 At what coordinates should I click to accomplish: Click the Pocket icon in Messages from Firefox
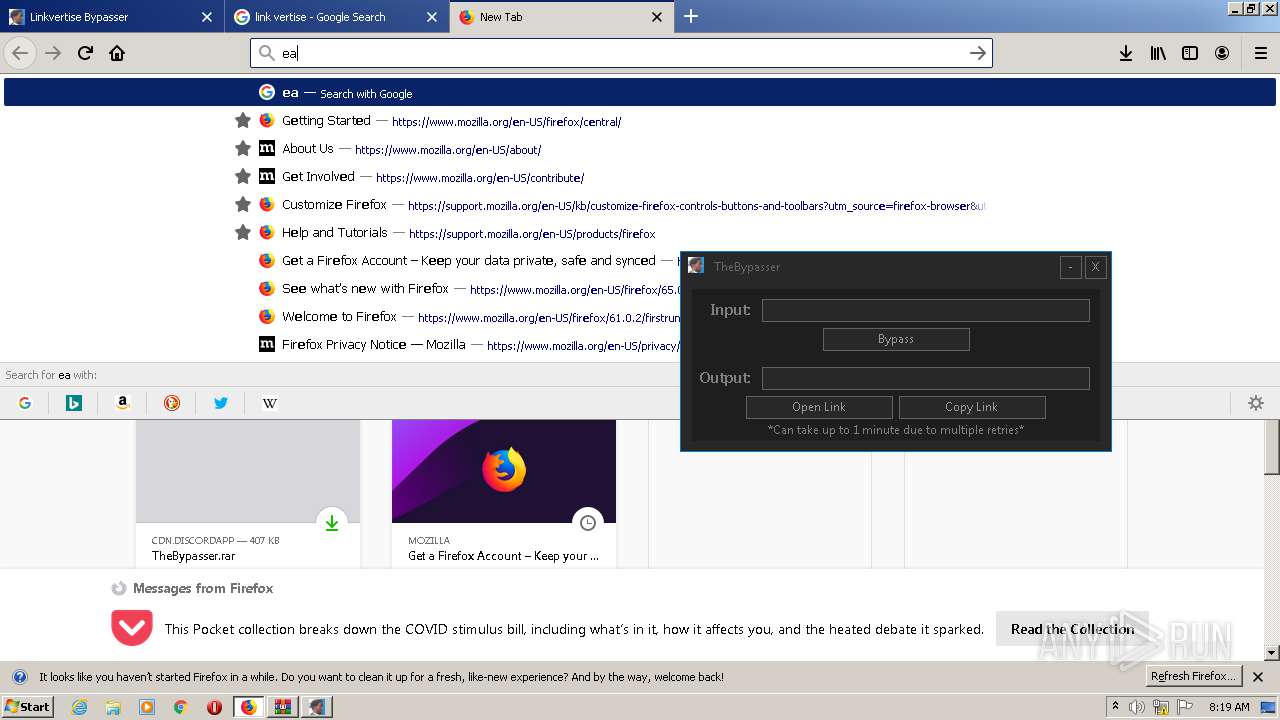[132, 628]
